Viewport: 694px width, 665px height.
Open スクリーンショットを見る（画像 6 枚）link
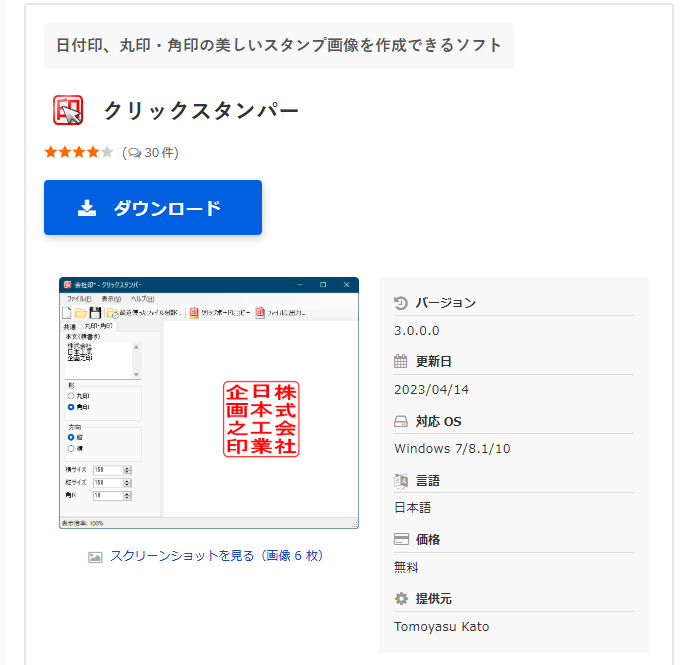point(216,556)
